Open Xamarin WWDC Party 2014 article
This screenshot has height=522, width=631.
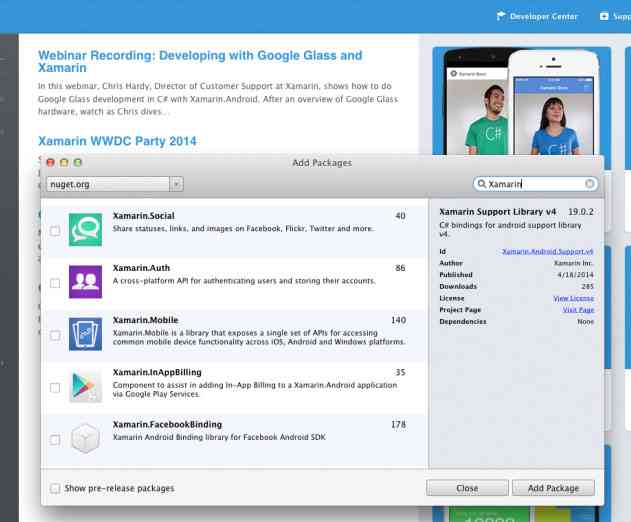coord(117,141)
